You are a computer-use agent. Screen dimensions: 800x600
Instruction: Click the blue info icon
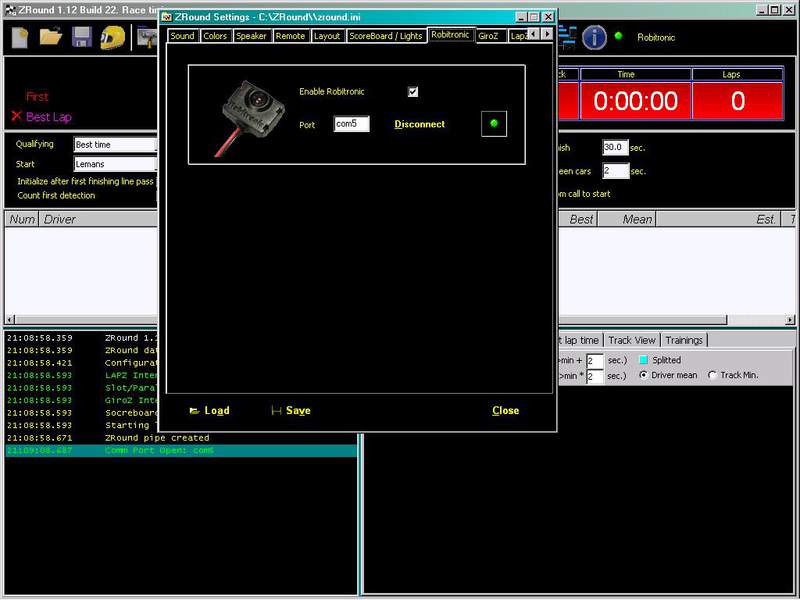[594, 38]
